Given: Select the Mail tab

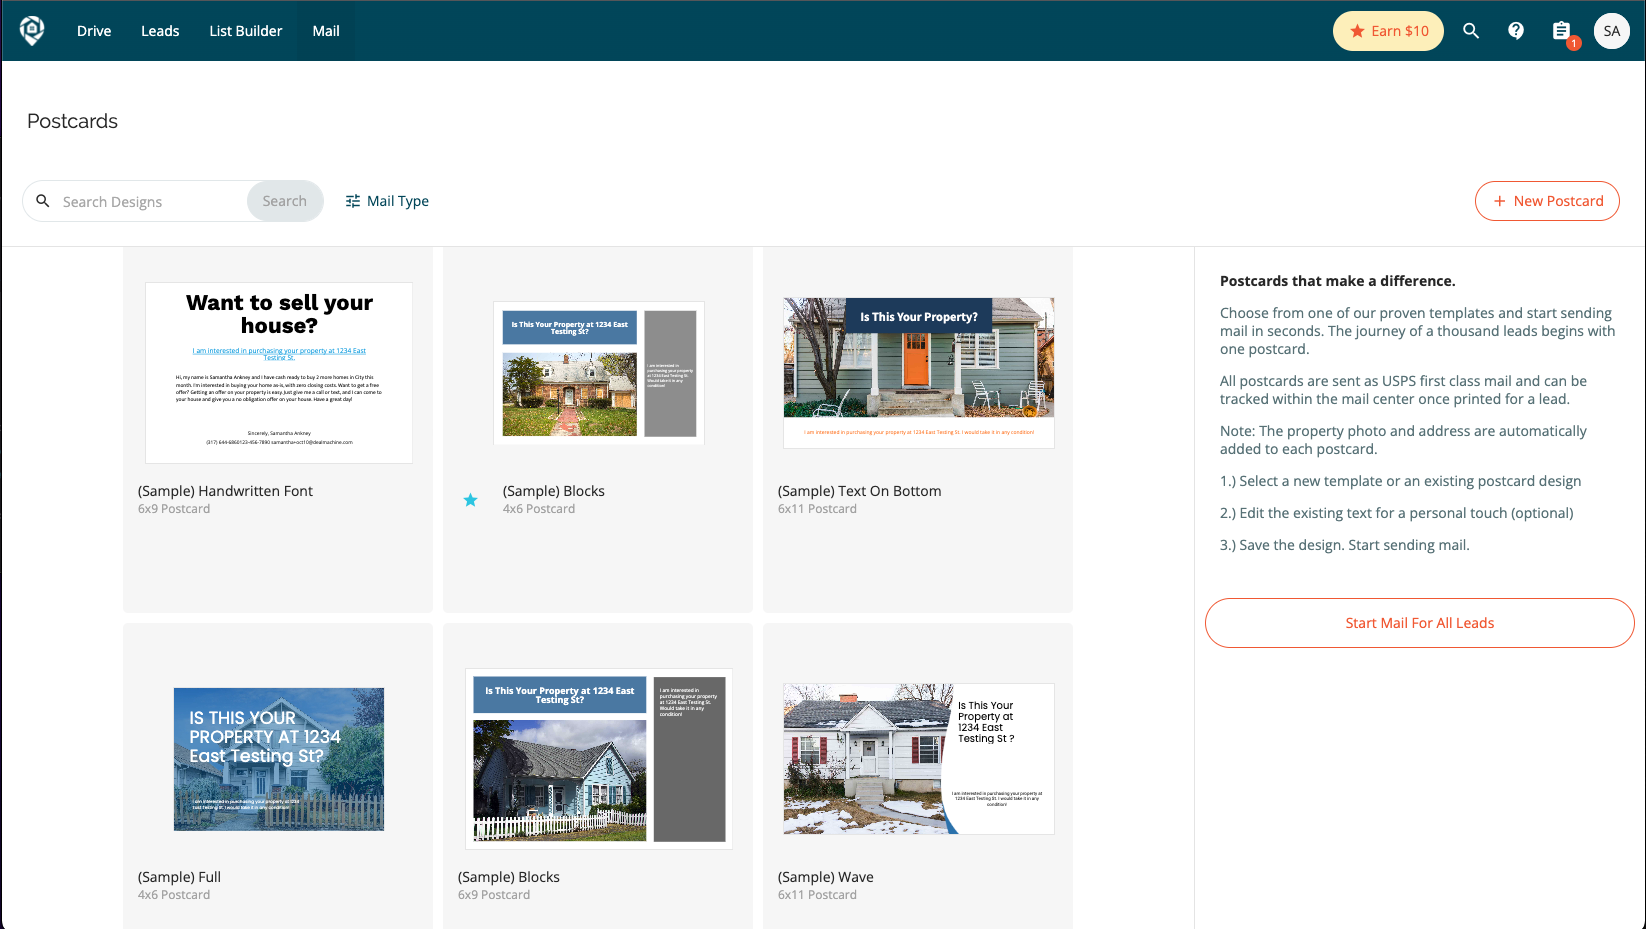Looking at the screenshot, I should point(326,31).
